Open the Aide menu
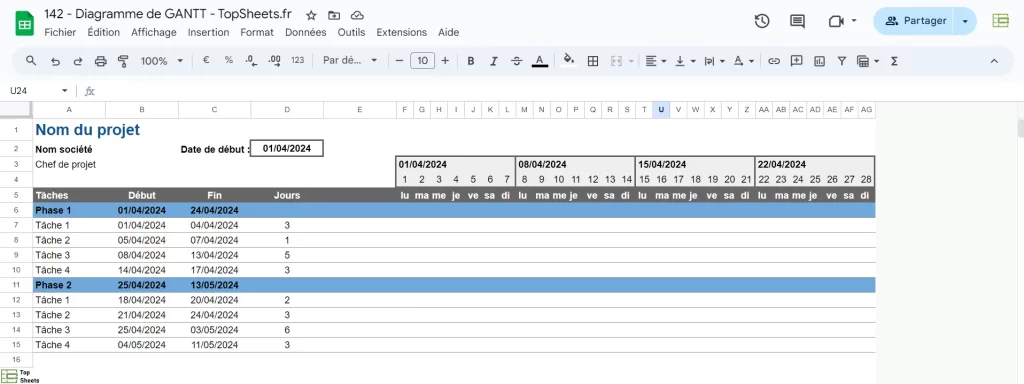The height and width of the screenshot is (384, 1024). click(449, 32)
